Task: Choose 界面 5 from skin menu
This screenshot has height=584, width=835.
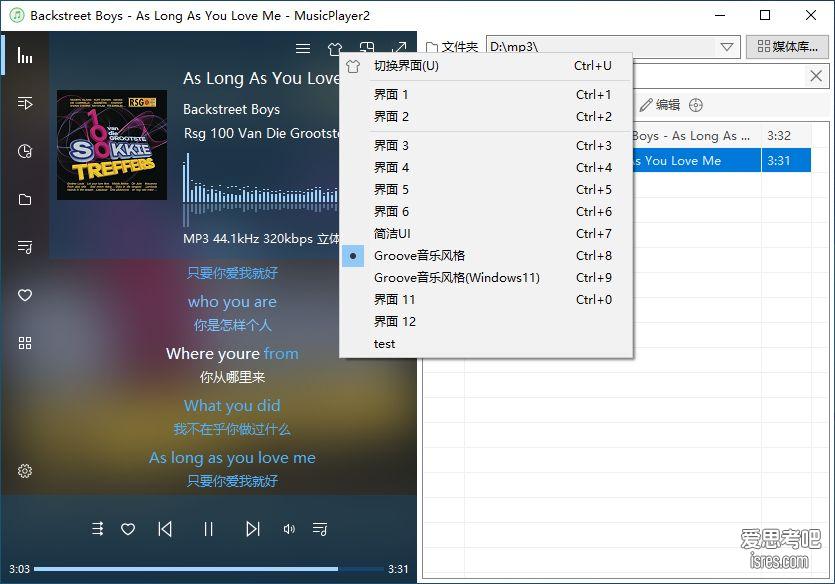Action: 486,190
